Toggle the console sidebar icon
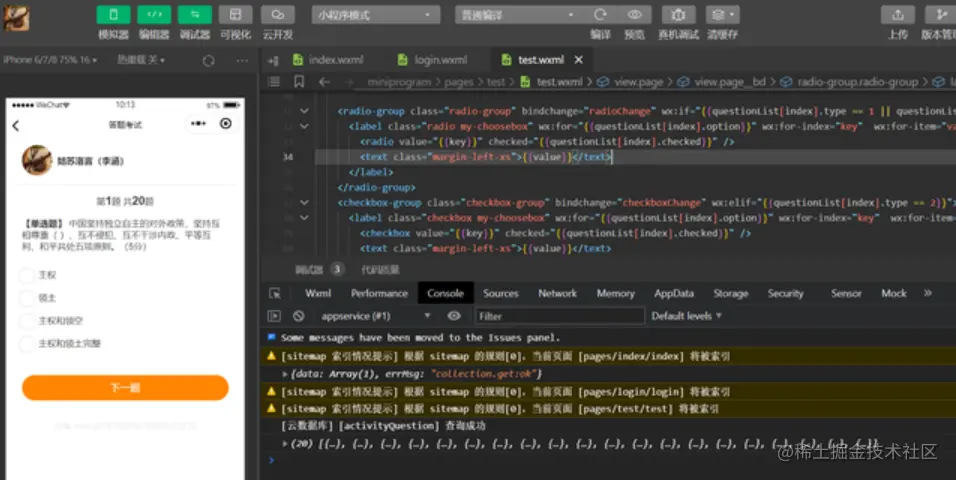 coord(274,316)
